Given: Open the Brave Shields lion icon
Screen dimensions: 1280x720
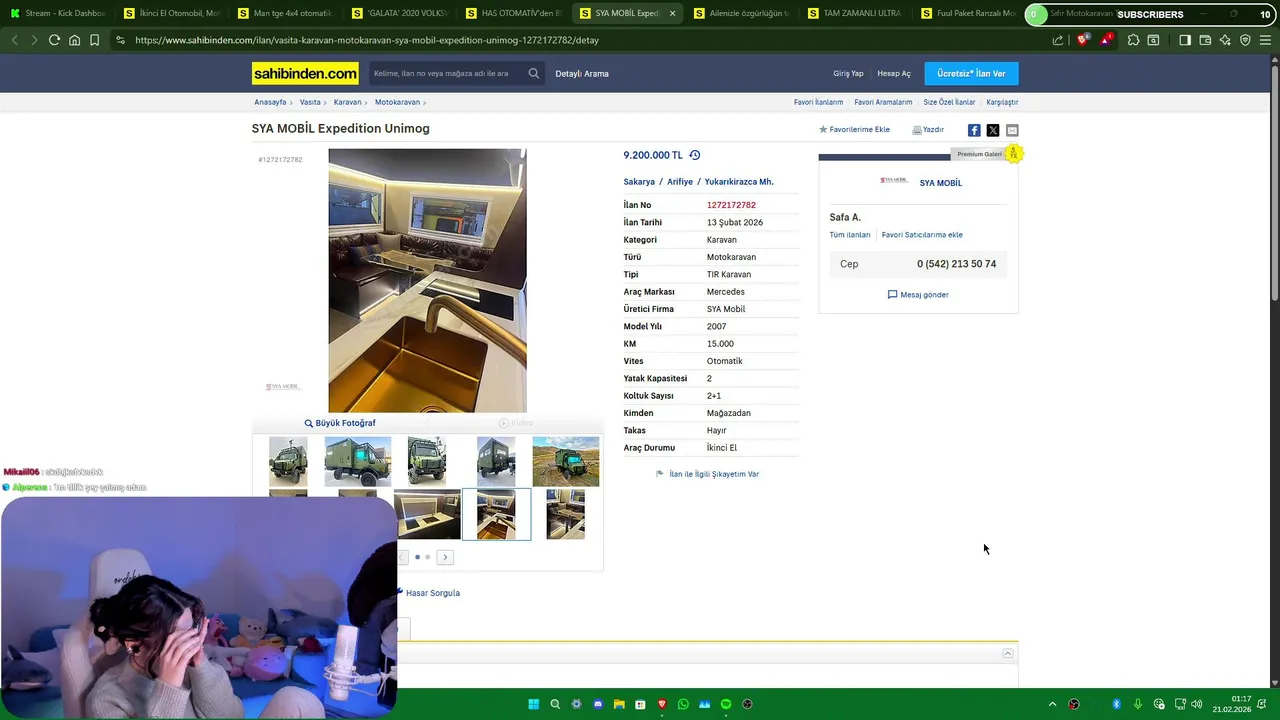Looking at the screenshot, I should 1083,40.
